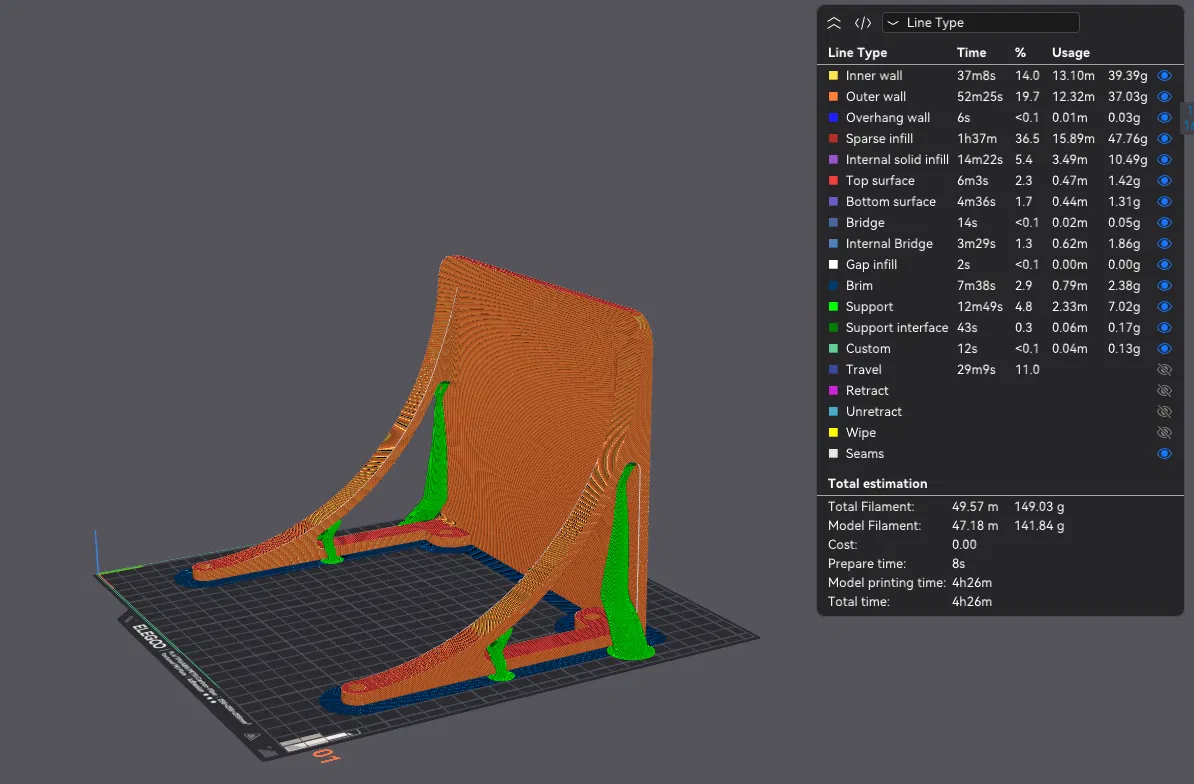Image resolution: width=1194 pixels, height=784 pixels.
Task: Select the Internal Bridge row label
Action: click(x=889, y=244)
